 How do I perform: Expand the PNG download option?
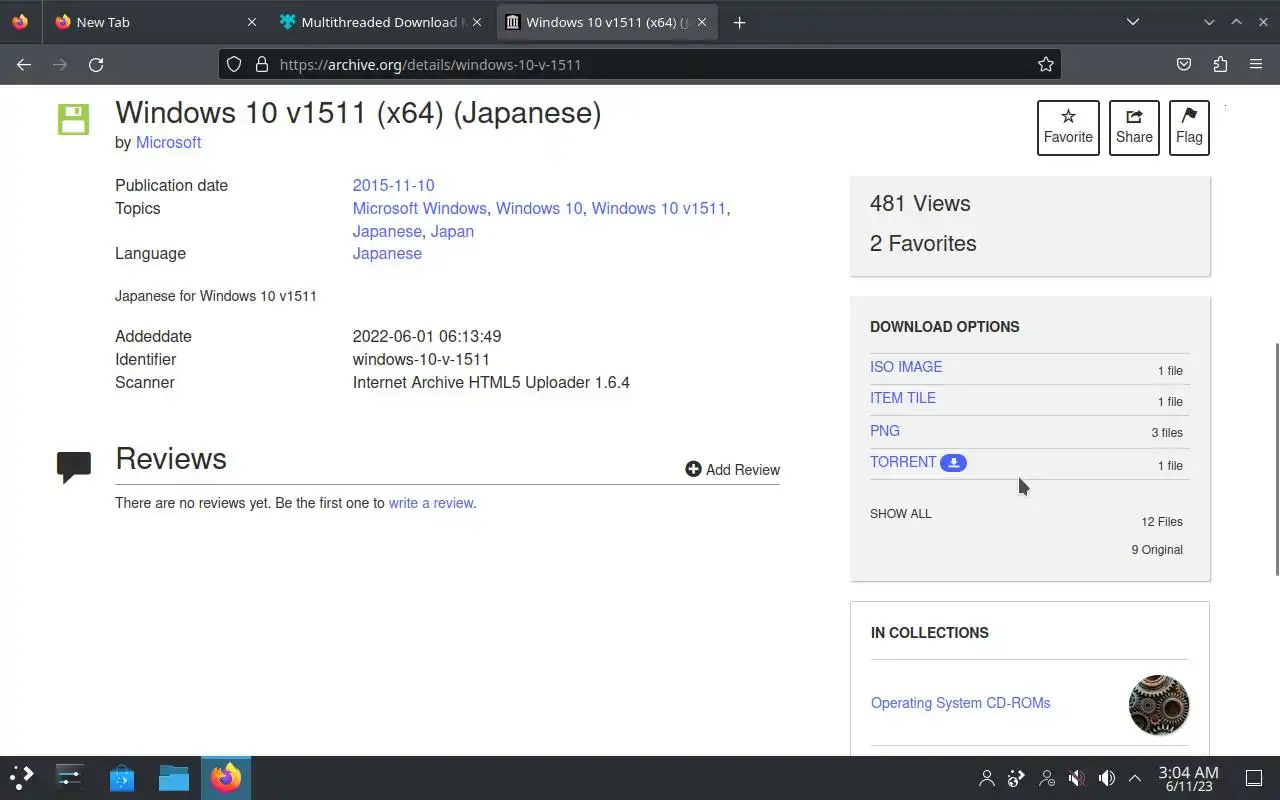885,431
